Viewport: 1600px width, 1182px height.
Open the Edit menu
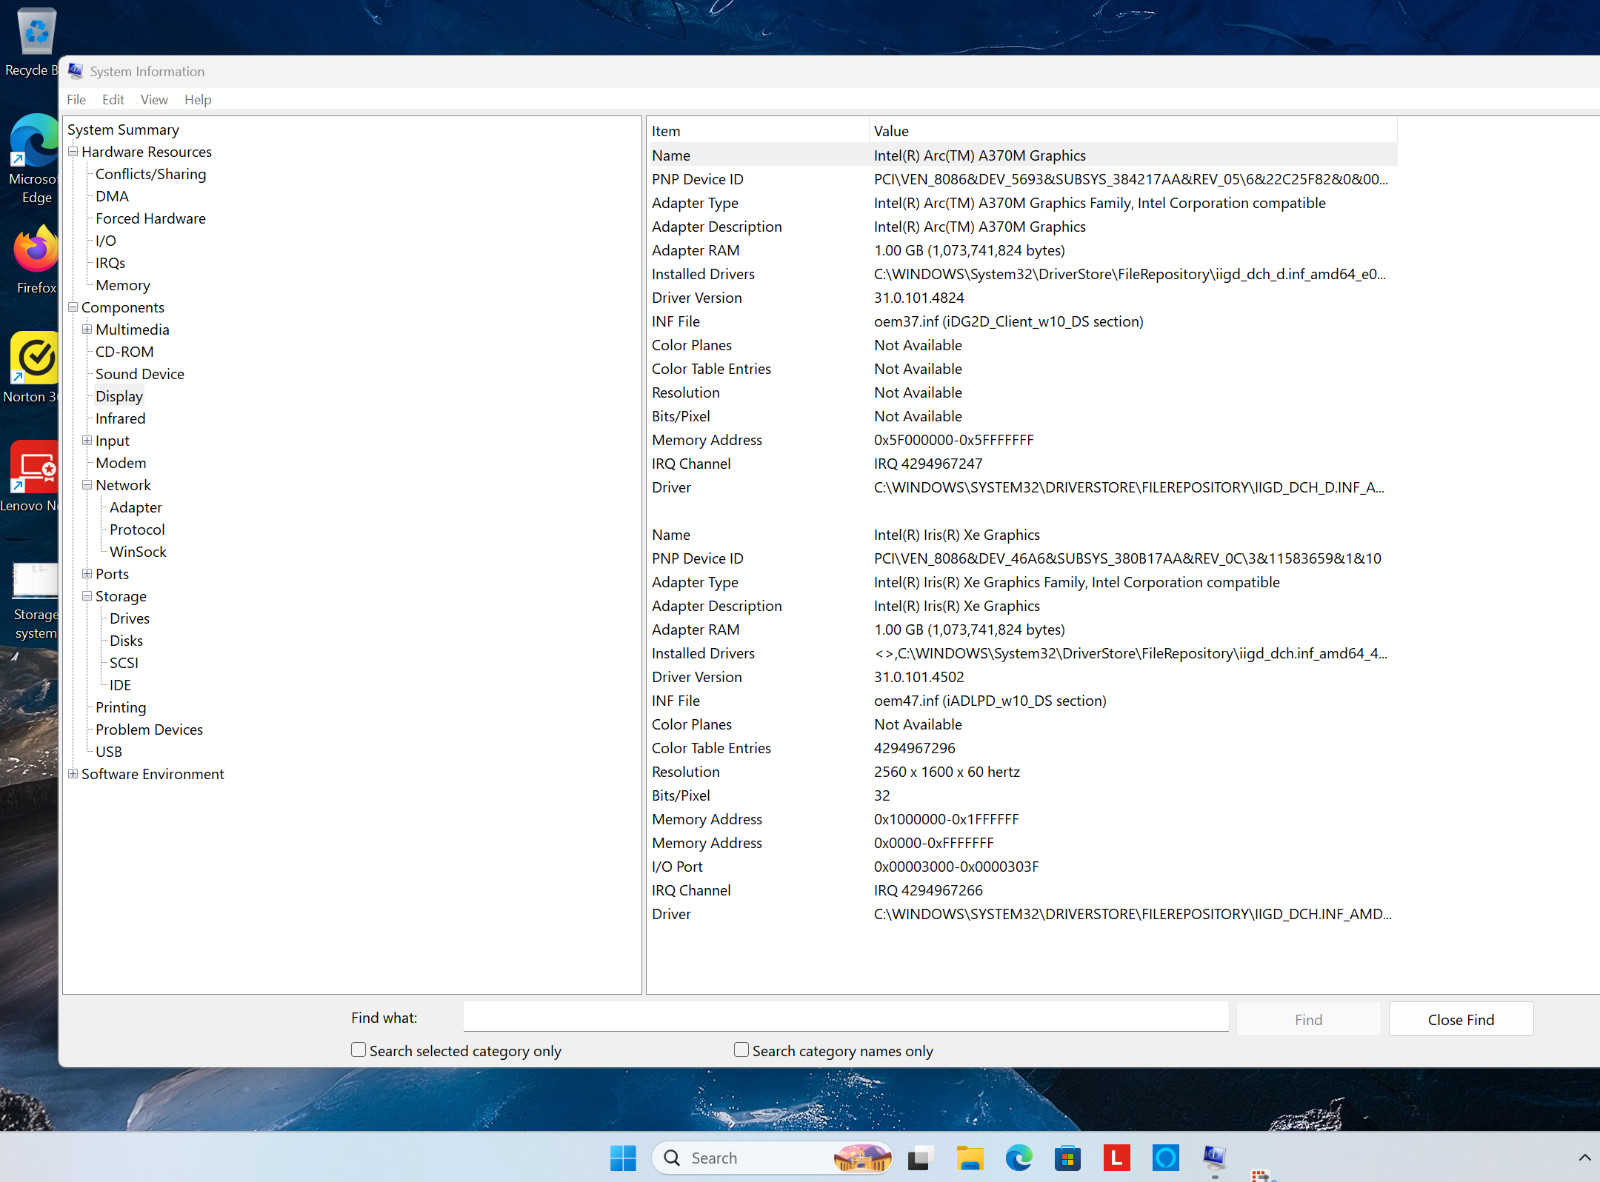(113, 100)
